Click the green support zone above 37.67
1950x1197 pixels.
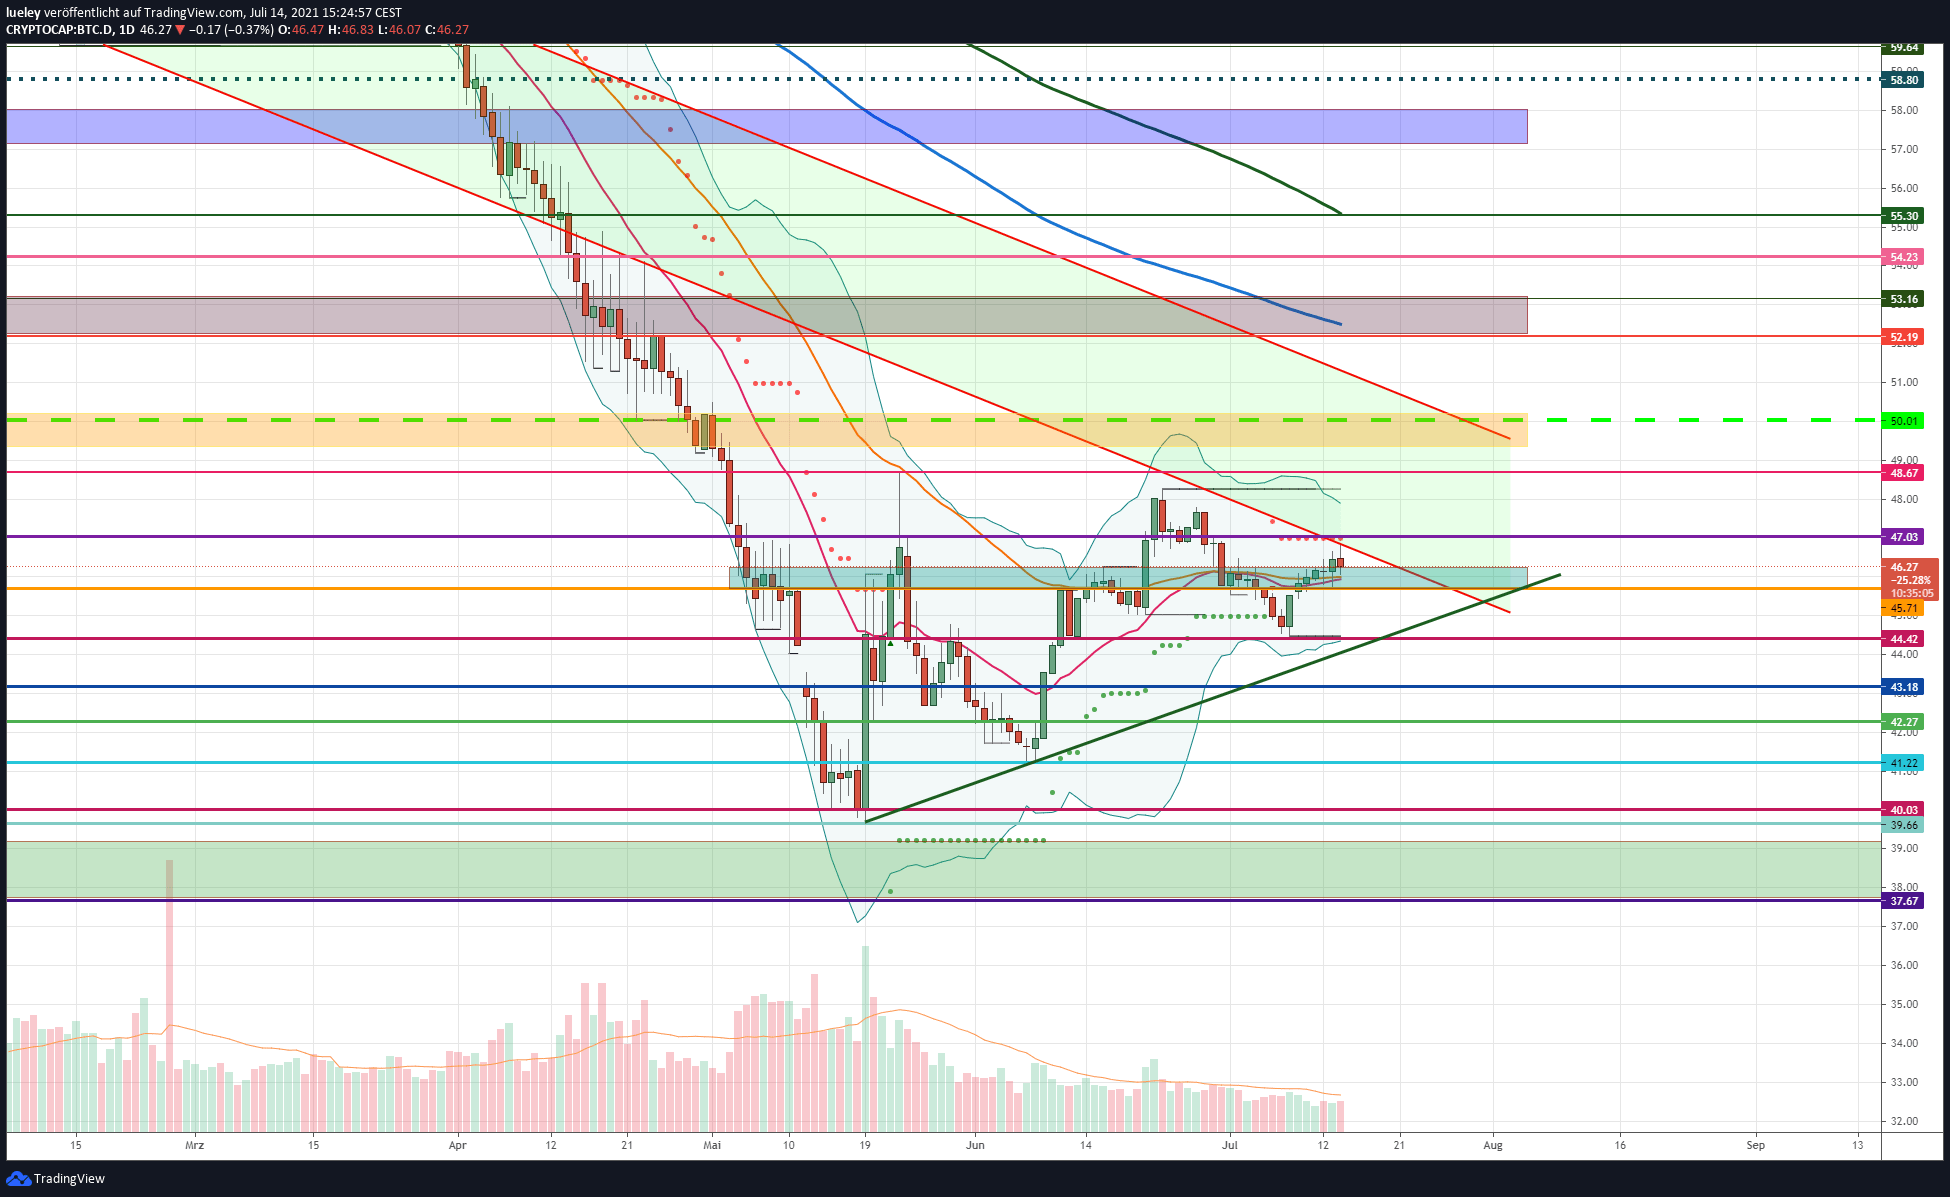coord(942,869)
